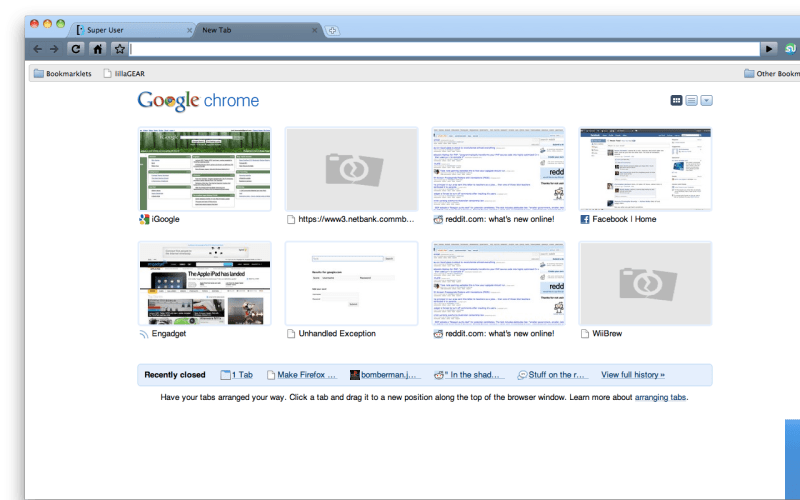Click the Bookmarklets folder icon
Image resolution: width=800 pixels, height=500 pixels.
(38, 73)
